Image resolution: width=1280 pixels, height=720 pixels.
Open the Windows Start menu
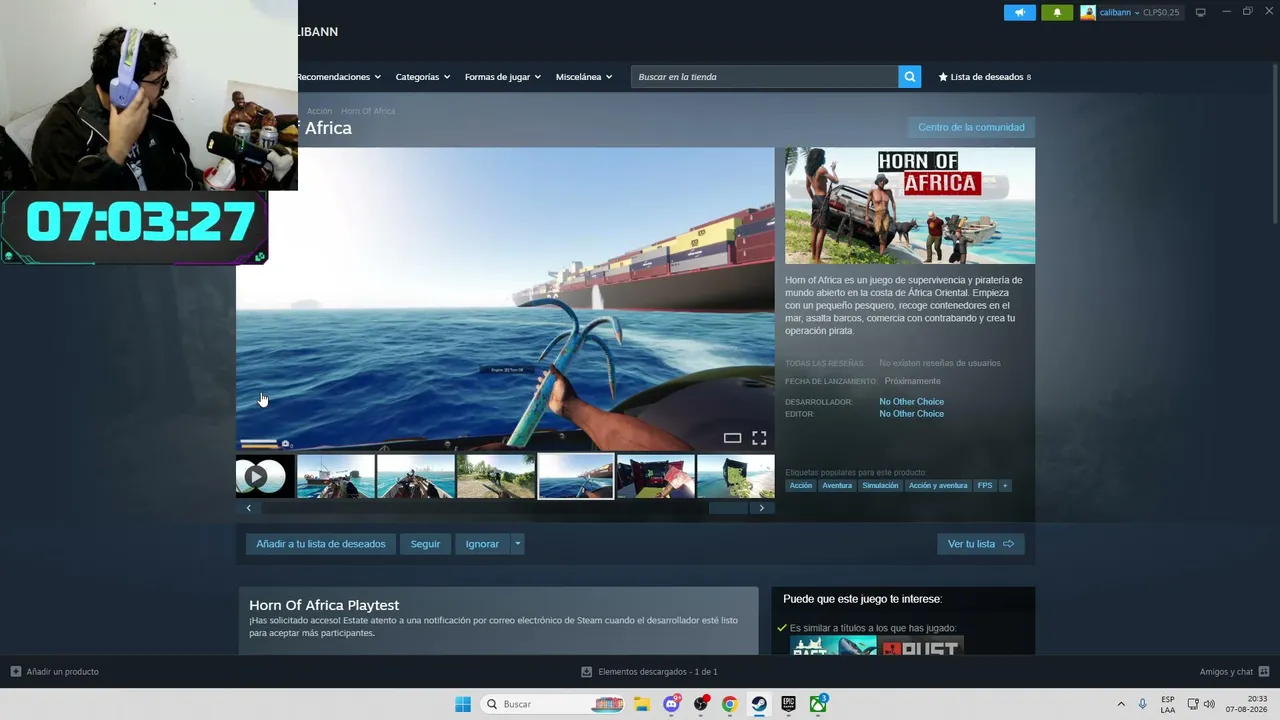click(463, 704)
